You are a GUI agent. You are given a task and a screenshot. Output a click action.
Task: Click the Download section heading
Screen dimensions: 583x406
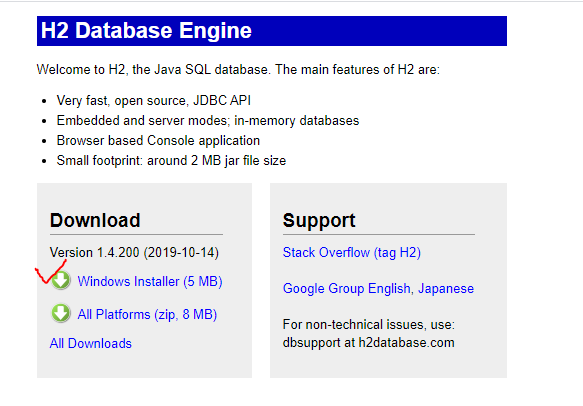coord(95,220)
